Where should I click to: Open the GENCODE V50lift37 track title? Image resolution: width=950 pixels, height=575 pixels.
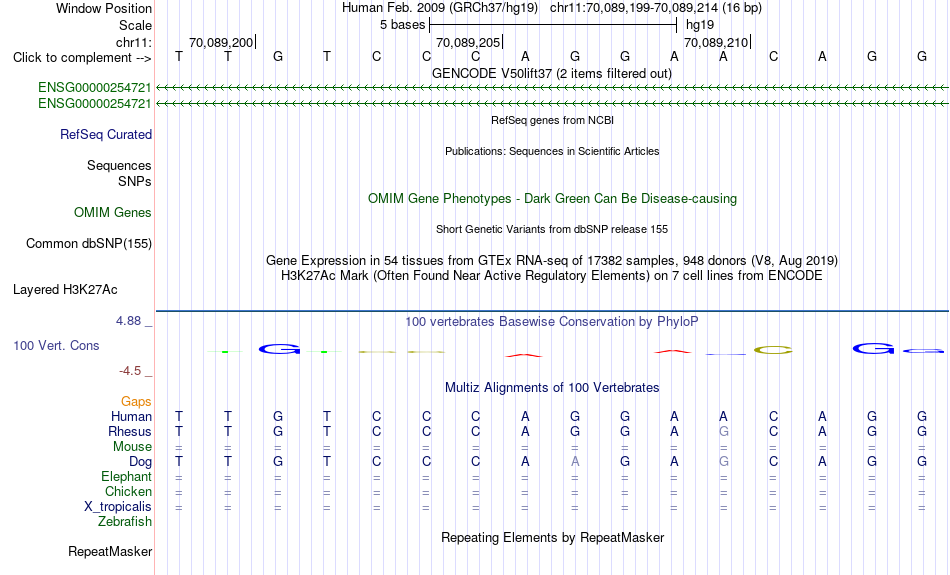click(551, 73)
